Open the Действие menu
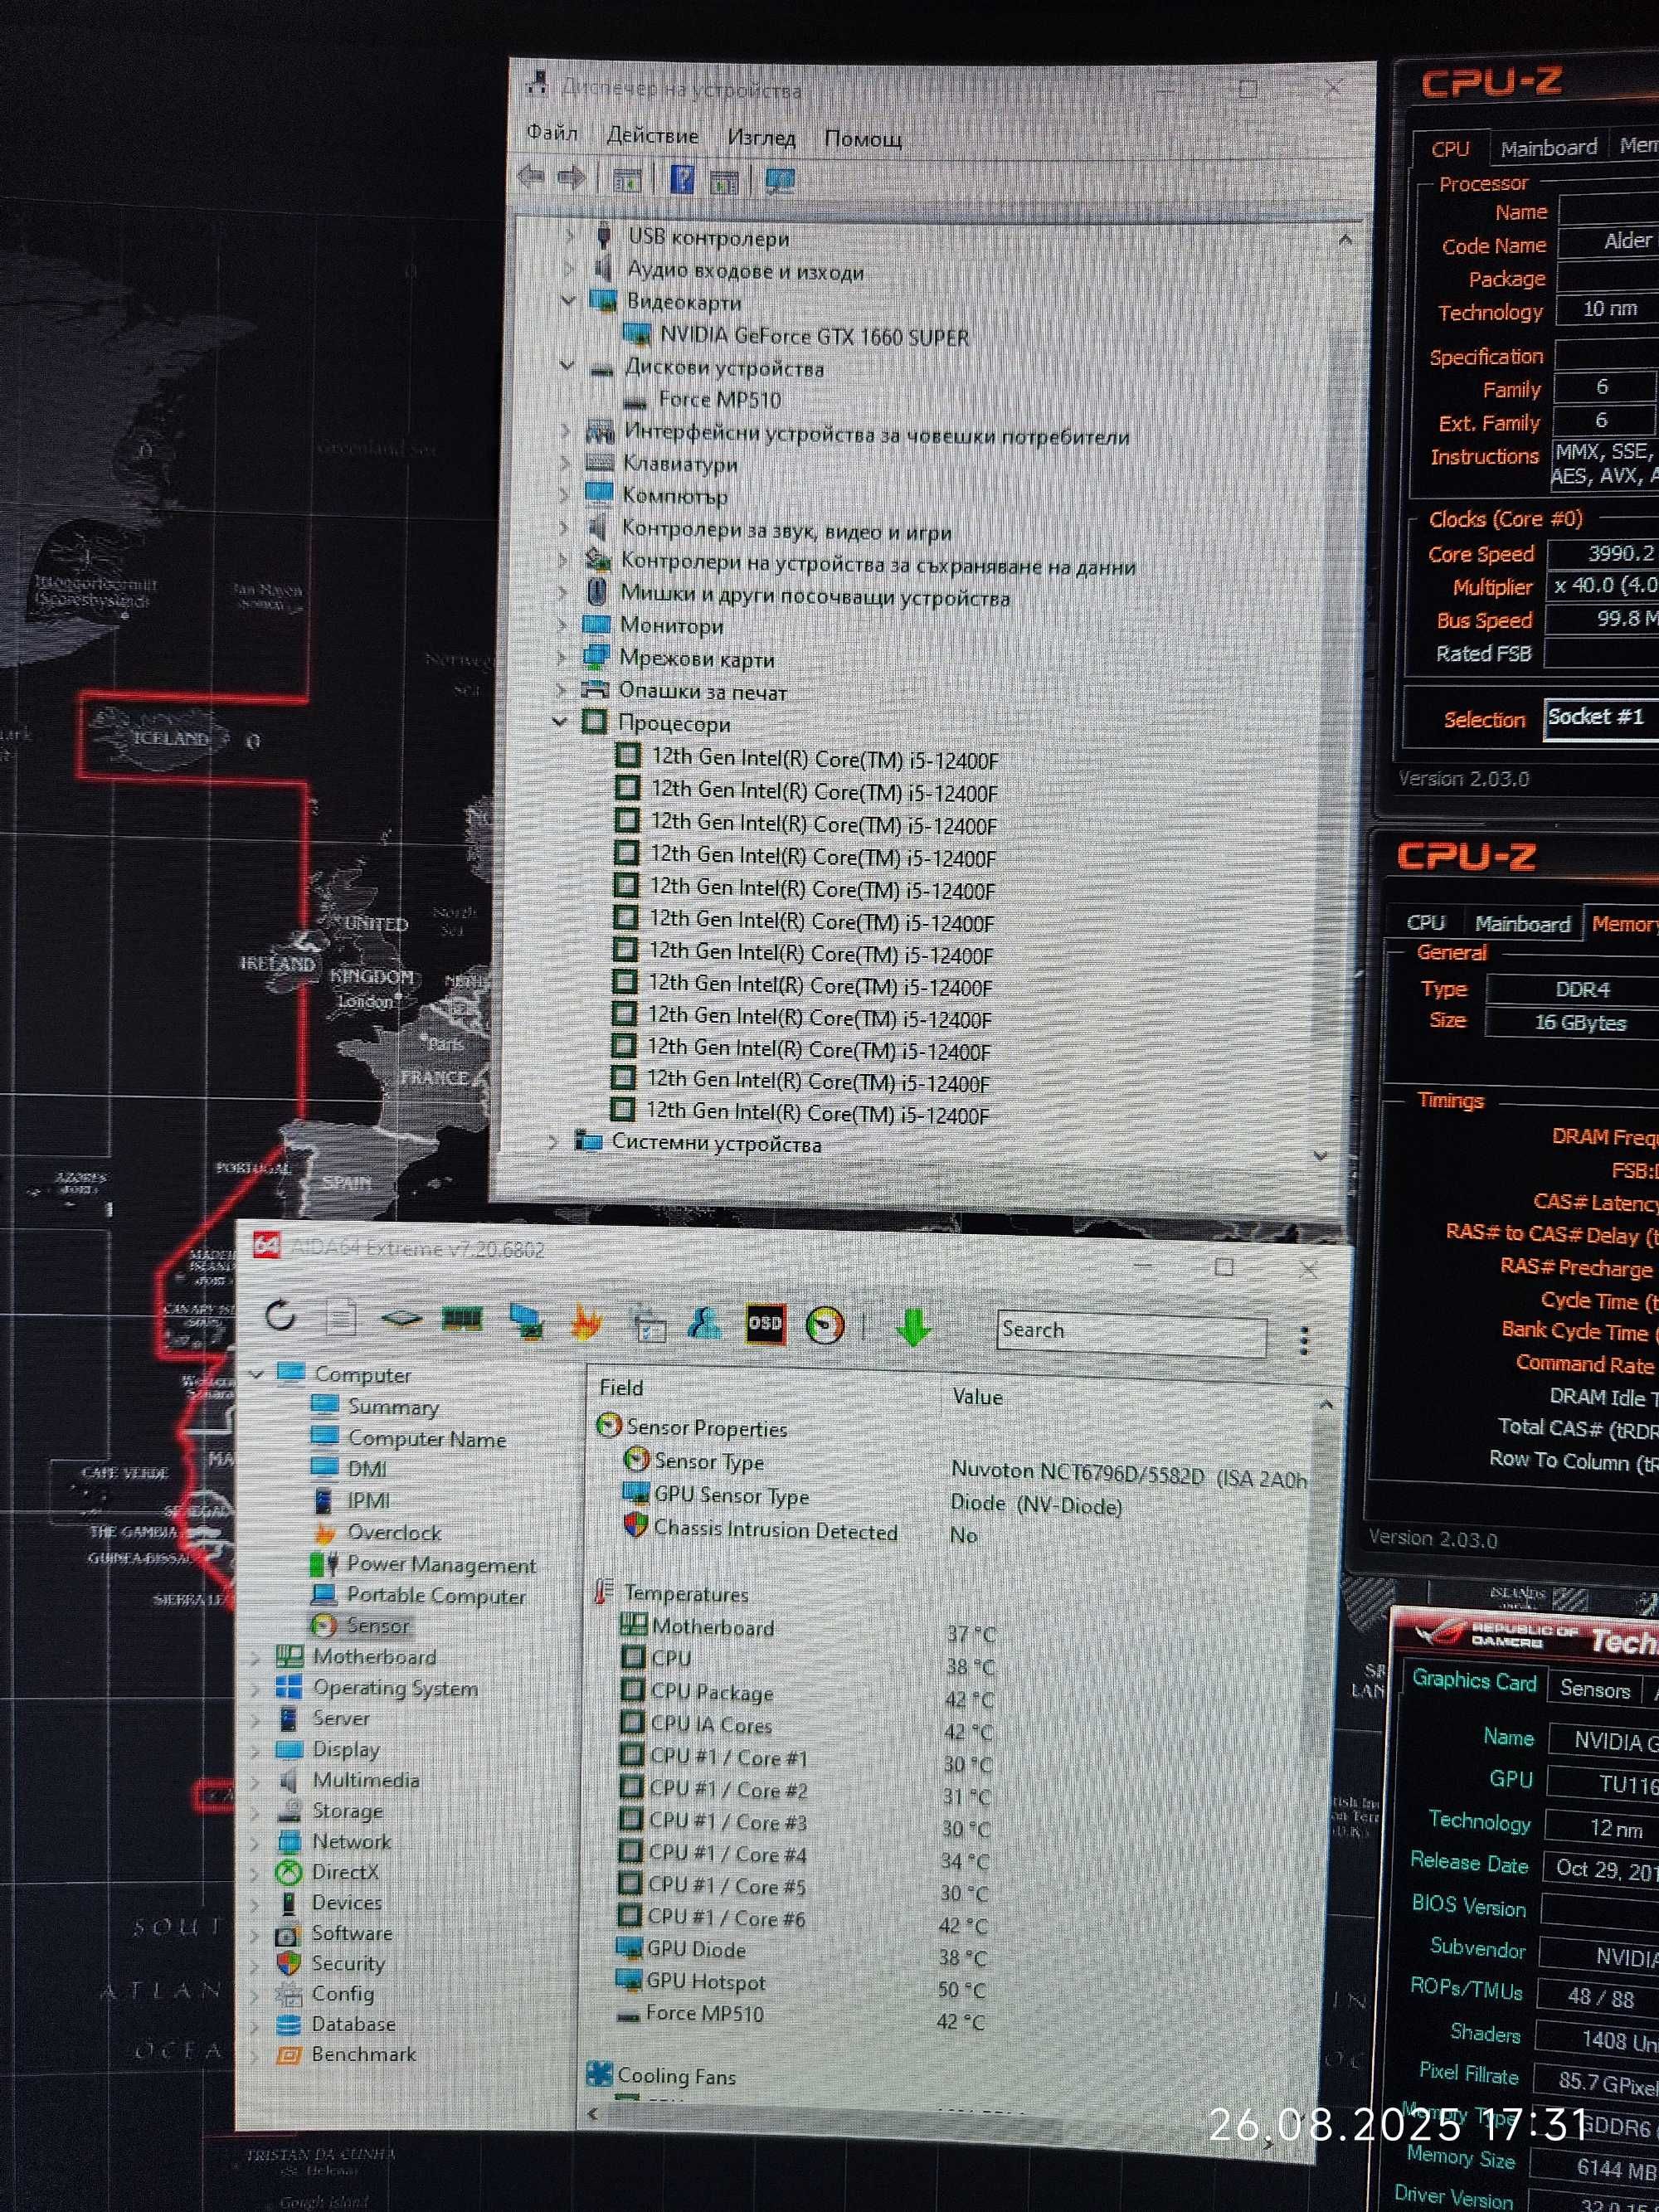 tap(652, 135)
